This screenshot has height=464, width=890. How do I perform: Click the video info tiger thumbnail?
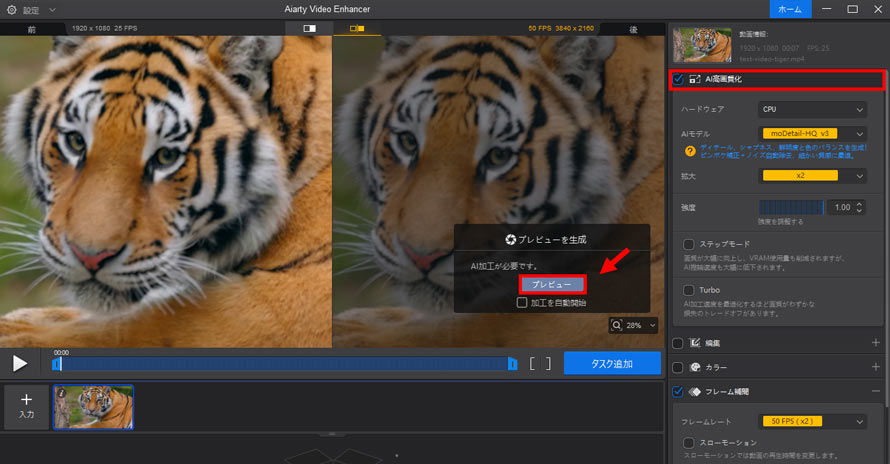[x=702, y=45]
